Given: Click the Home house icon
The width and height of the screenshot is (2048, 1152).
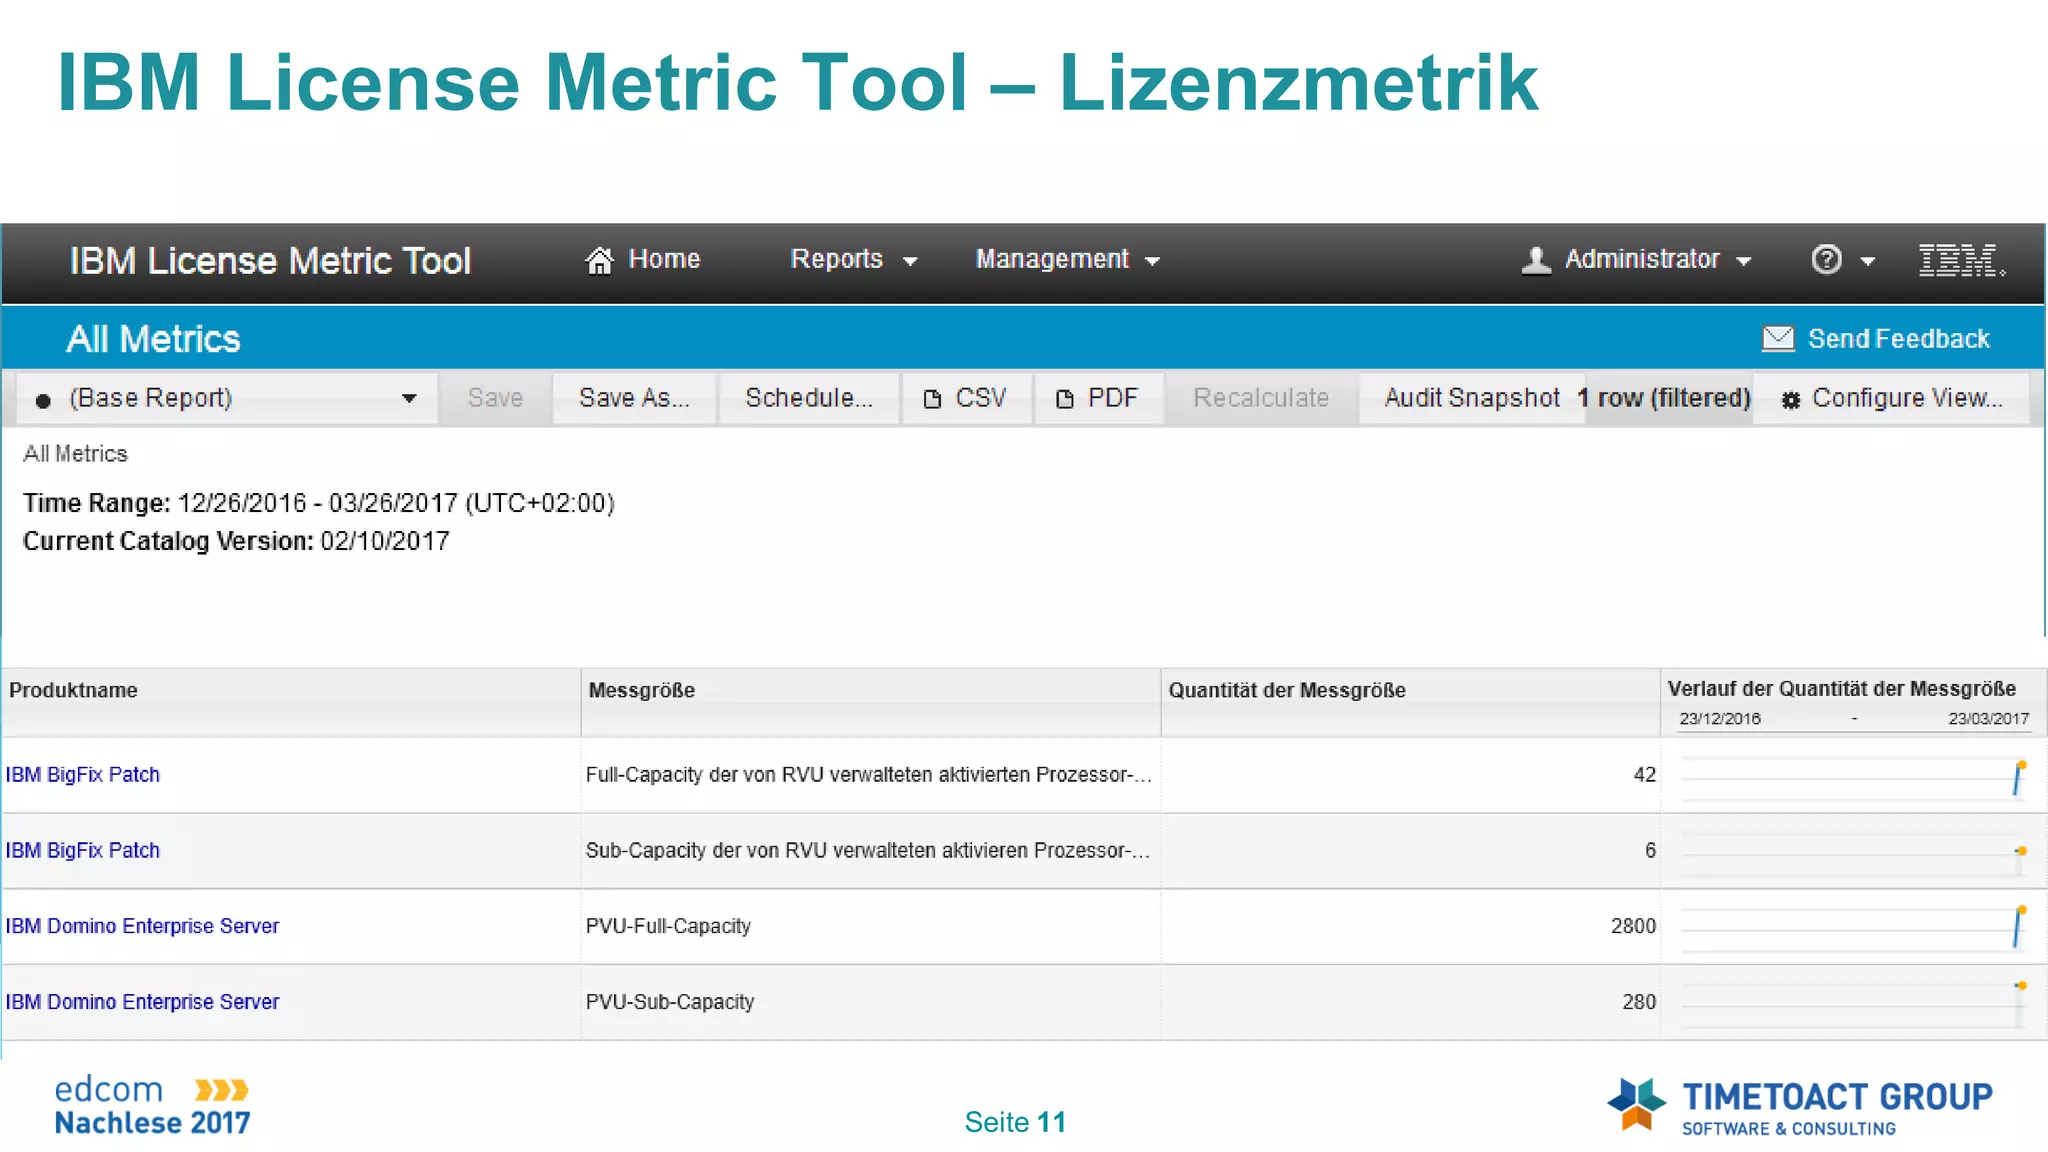Looking at the screenshot, I should point(599,260).
